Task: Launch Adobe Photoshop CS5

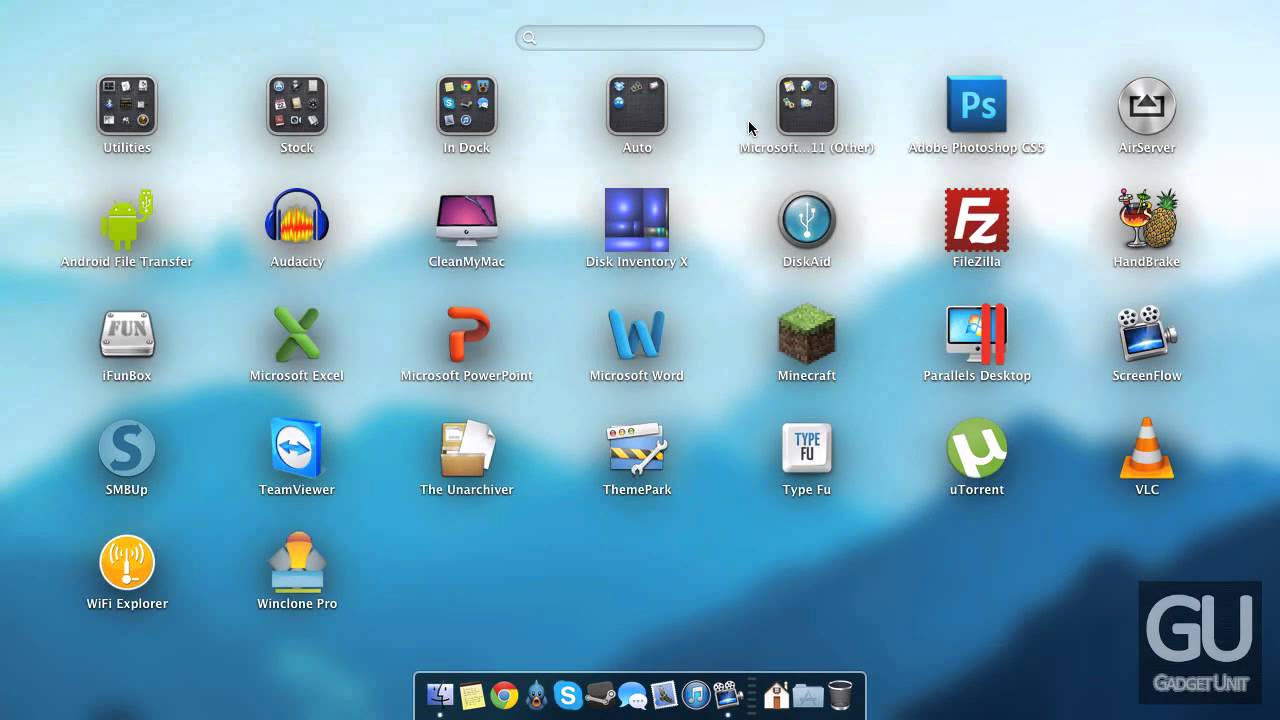Action: 977,105
